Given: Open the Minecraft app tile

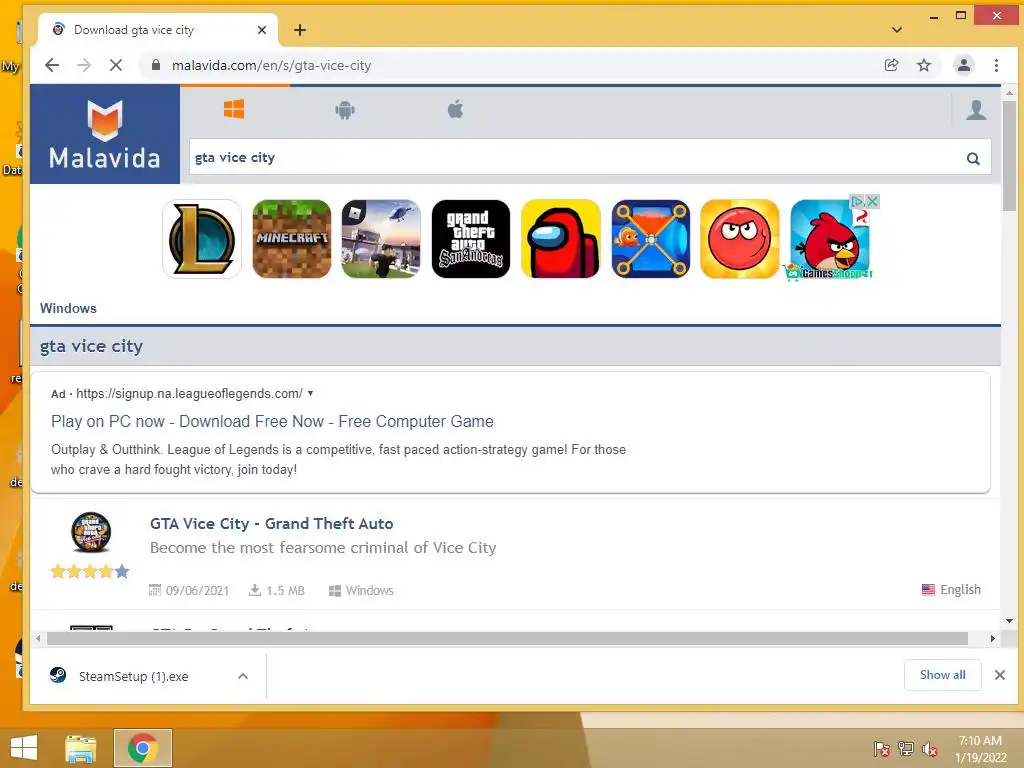Looking at the screenshot, I should pos(292,239).
